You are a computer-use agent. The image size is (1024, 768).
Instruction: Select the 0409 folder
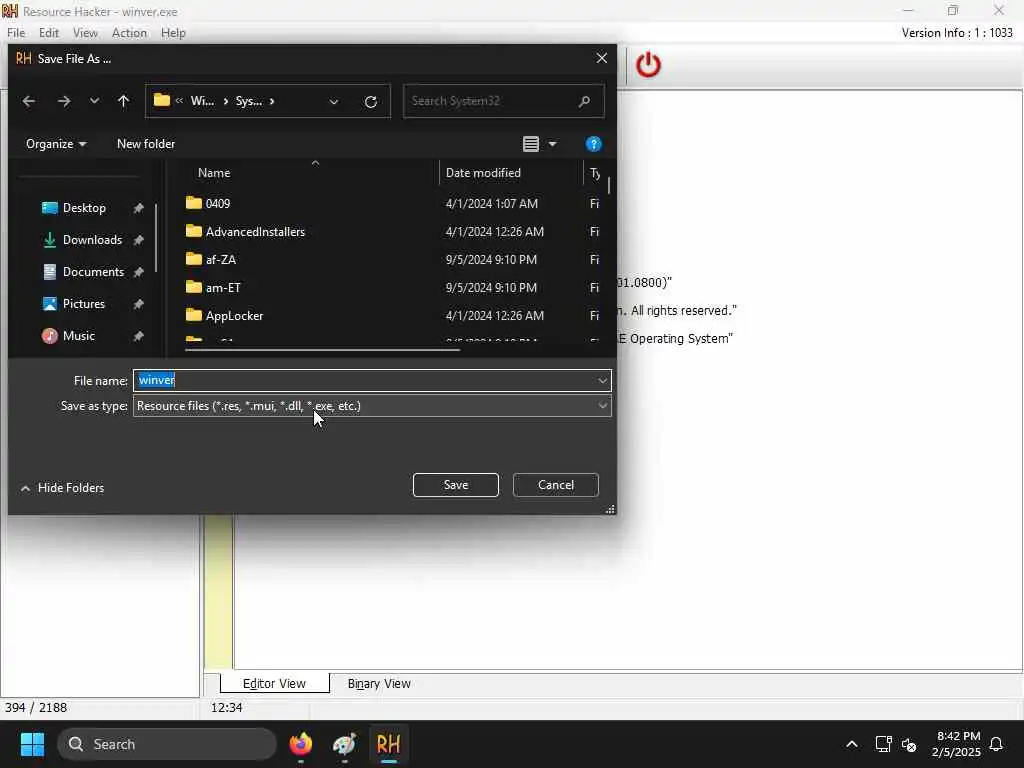[x=217, y=204]
